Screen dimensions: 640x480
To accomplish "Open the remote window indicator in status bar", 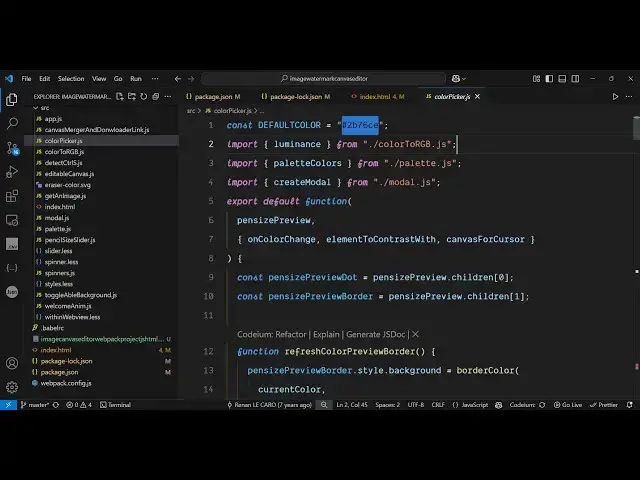I will coord(8,405).
